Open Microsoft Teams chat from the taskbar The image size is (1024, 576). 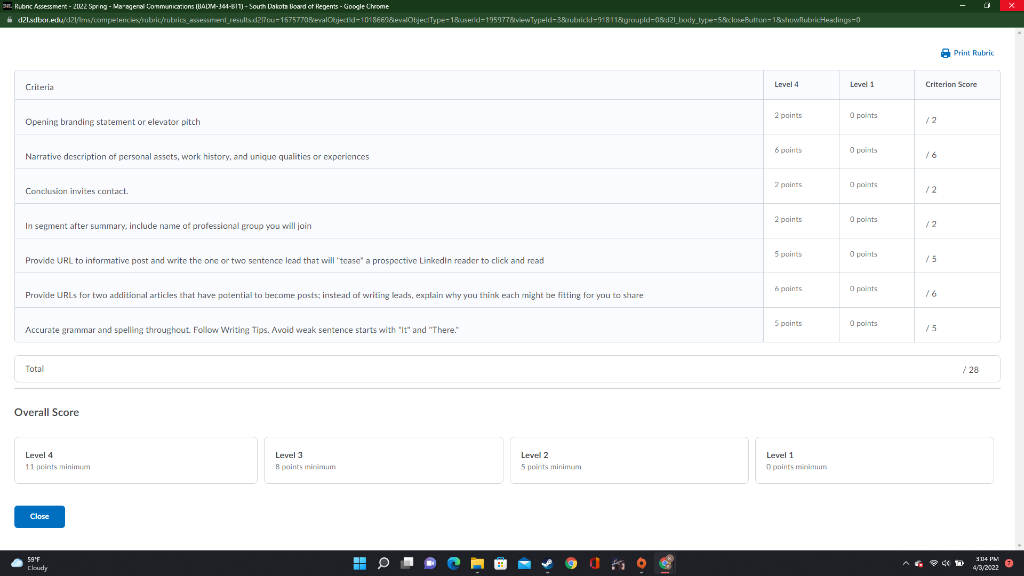[429, 563]
